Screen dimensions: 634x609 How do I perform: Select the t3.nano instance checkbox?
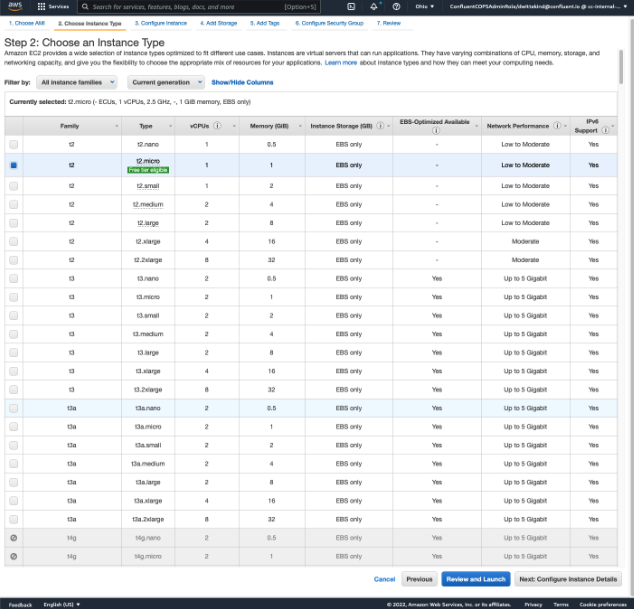(13, 279)
